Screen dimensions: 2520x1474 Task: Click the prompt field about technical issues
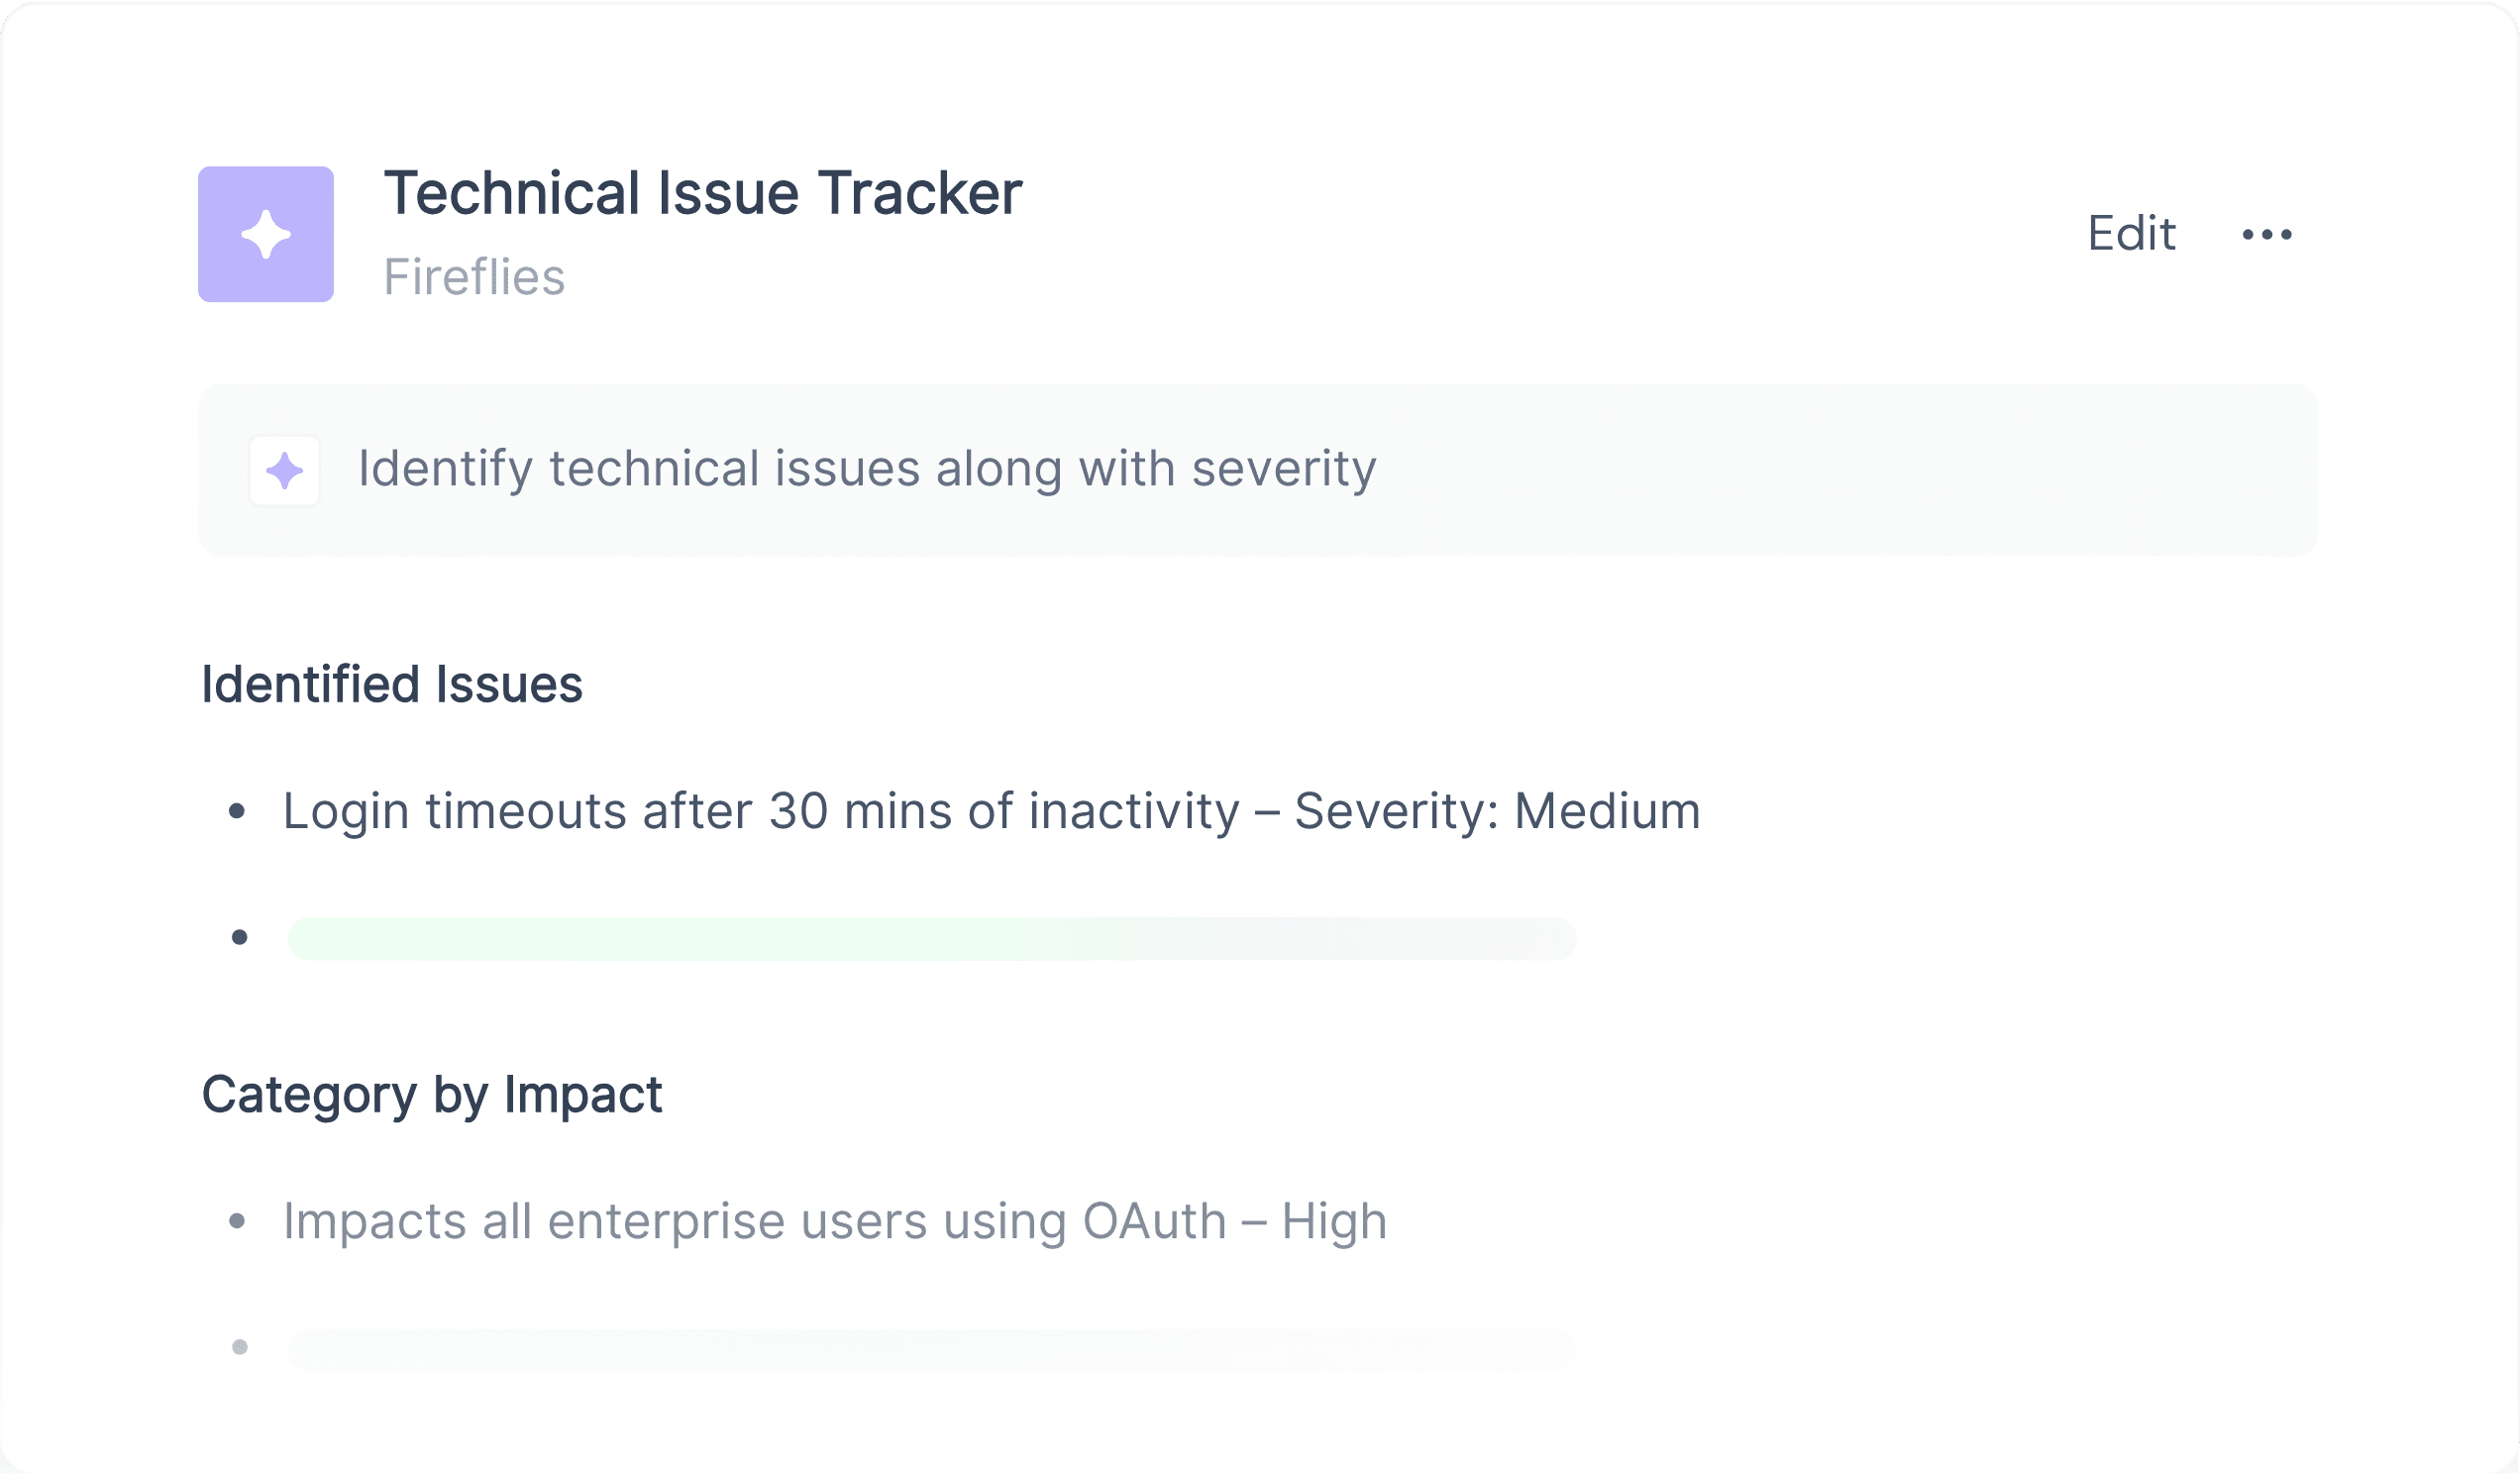click(x=1258, y=470)
